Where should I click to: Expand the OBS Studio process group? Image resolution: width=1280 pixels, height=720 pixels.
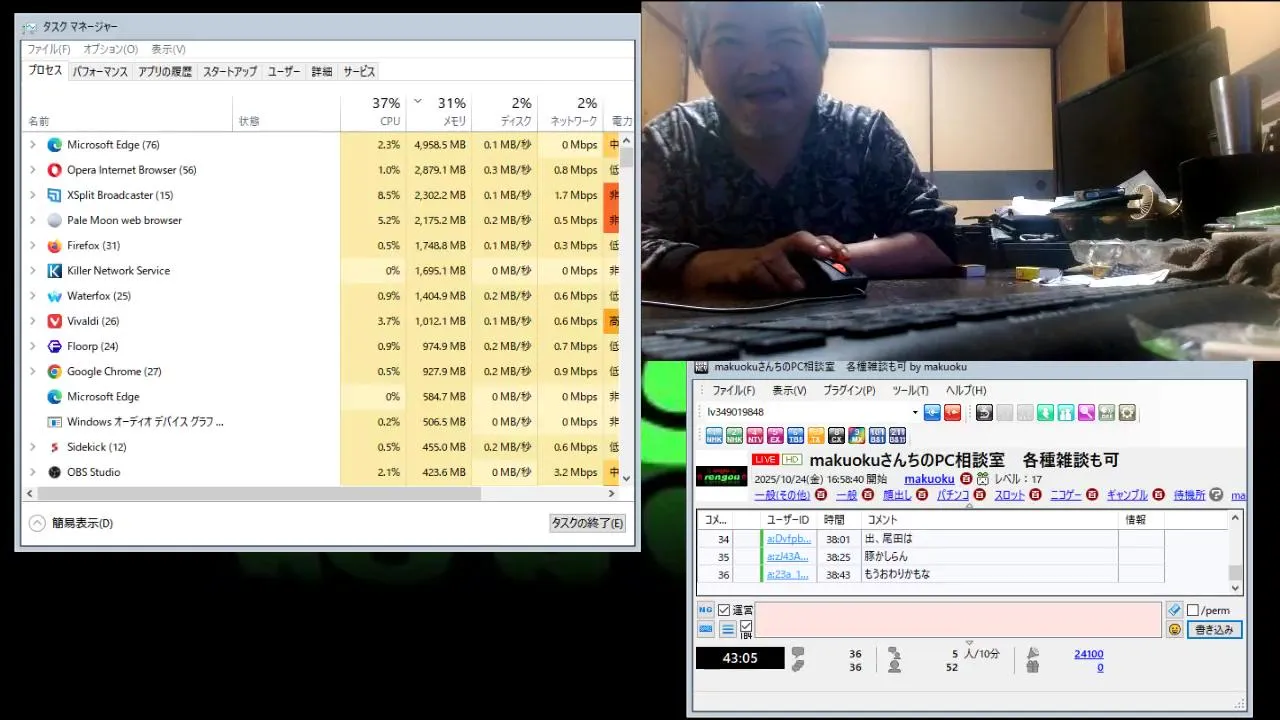33,472
